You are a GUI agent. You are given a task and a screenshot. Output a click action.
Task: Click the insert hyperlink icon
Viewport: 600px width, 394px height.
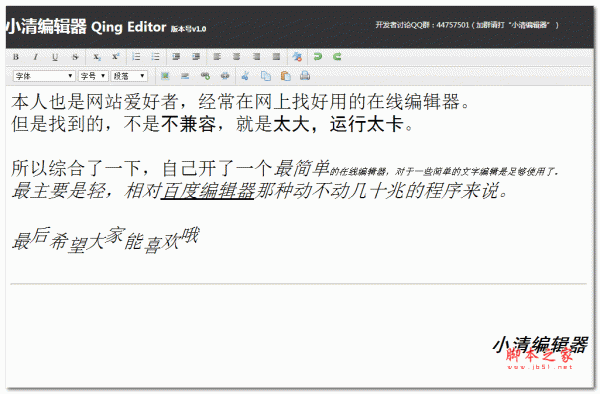tap(205, 76)
